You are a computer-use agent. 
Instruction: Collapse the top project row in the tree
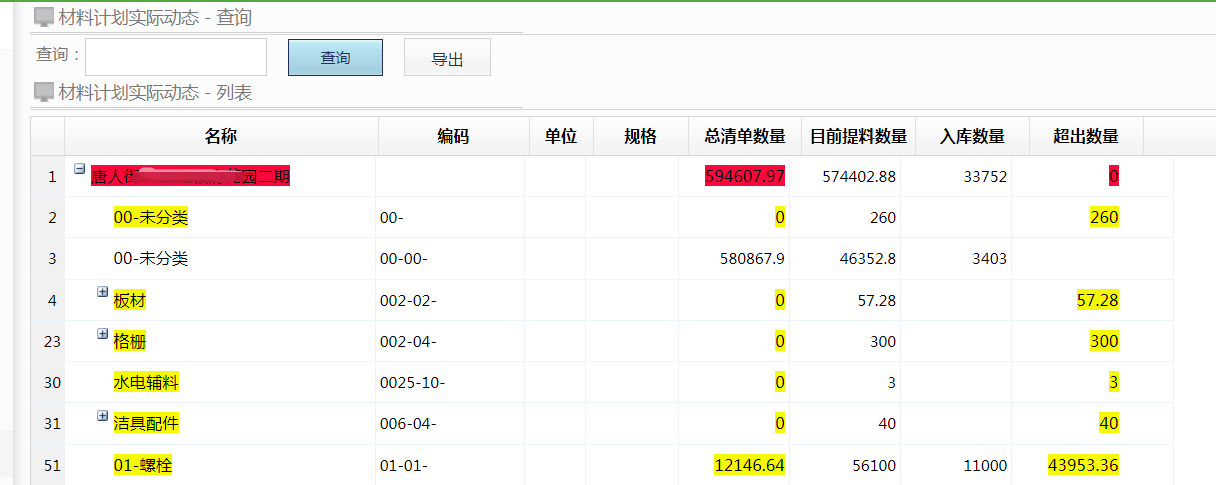[80, 169]
